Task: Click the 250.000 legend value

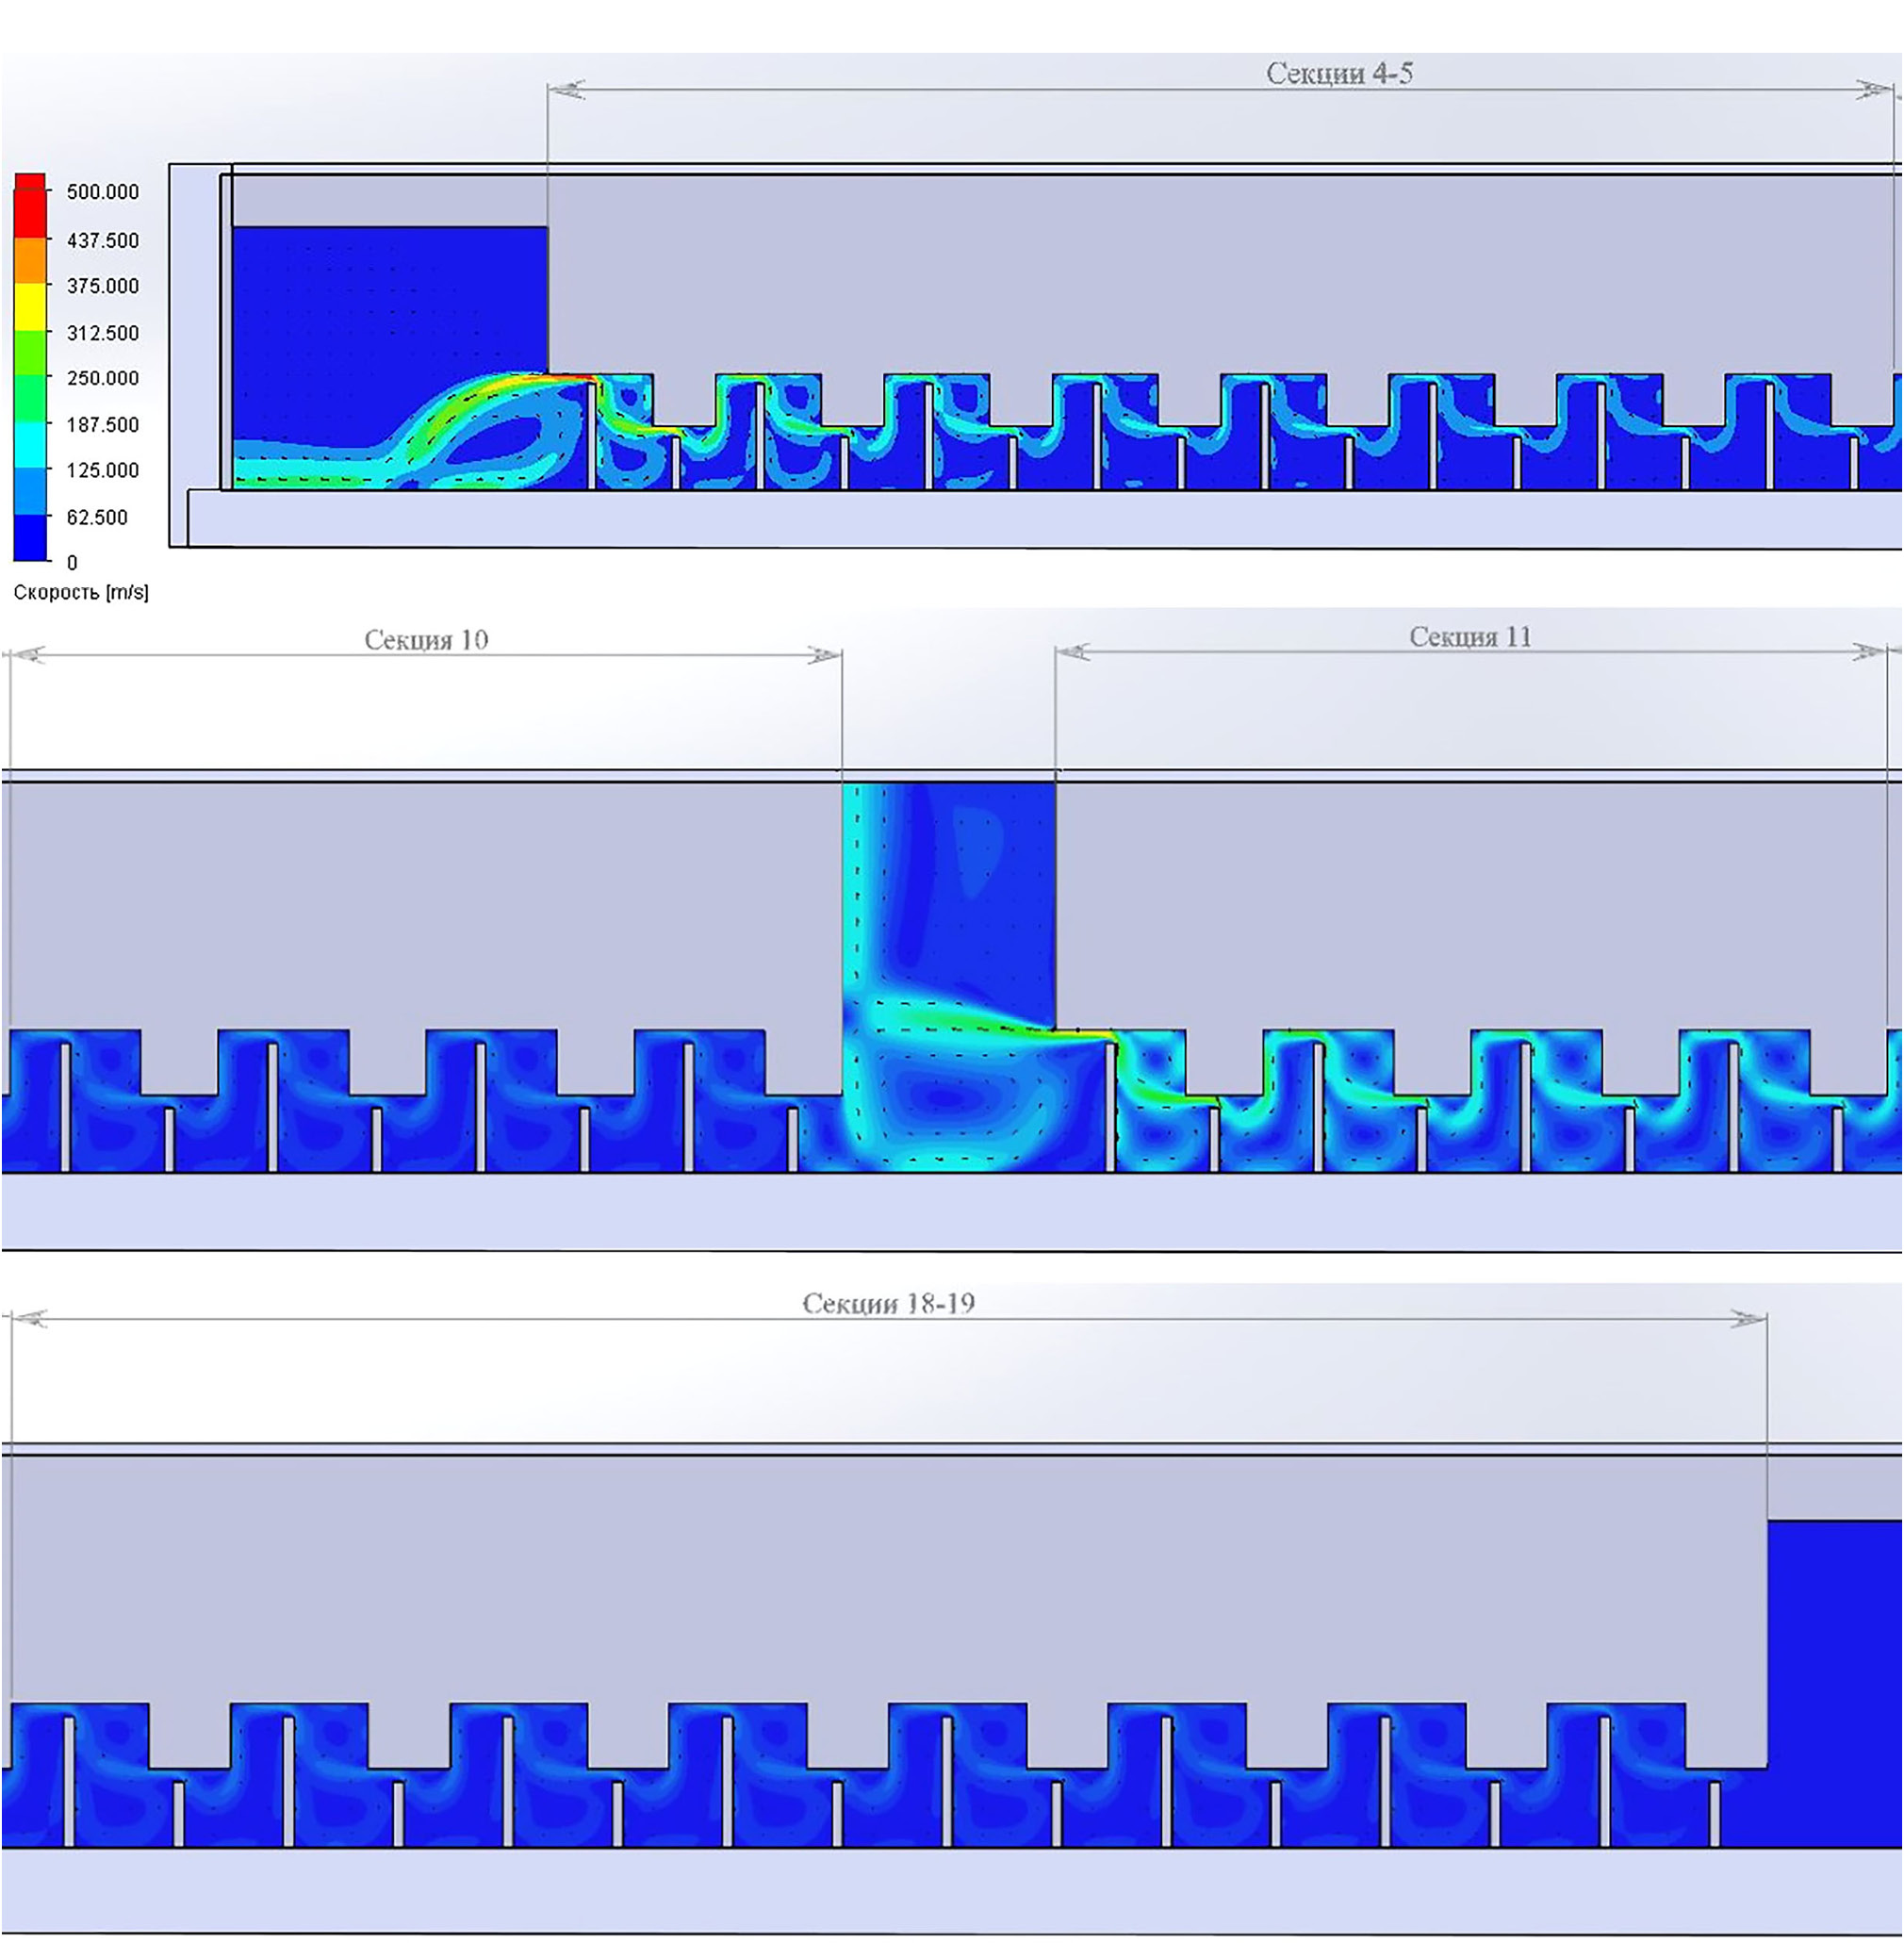Action: click(x=102, y=378)
